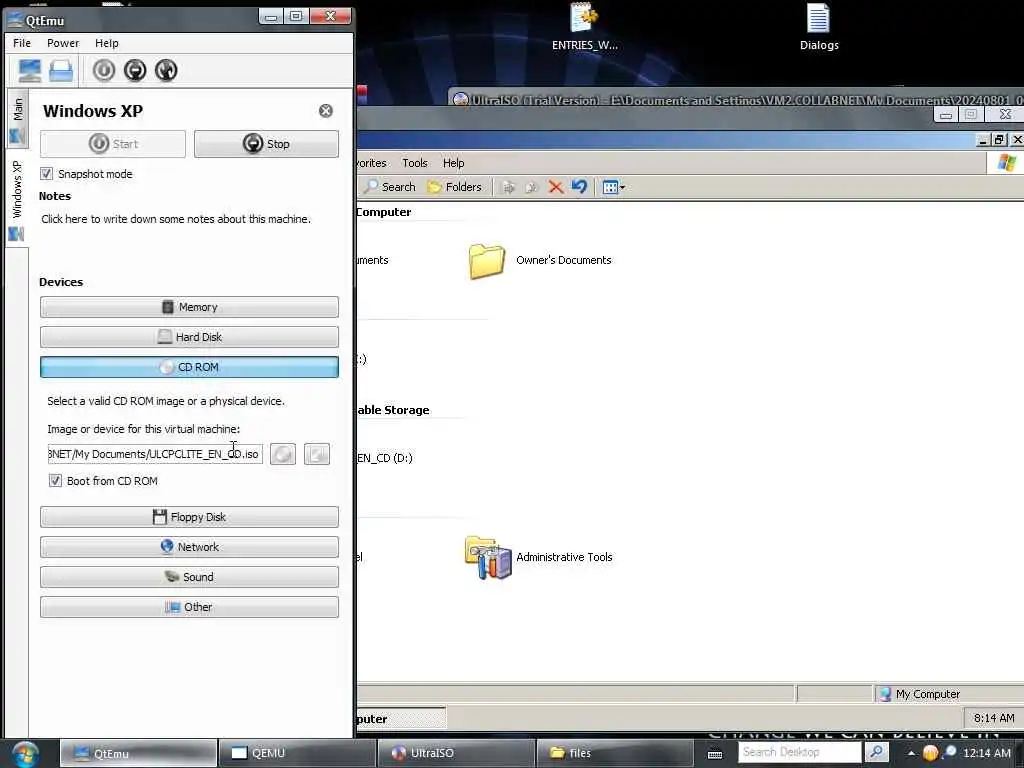Open the Tools menu in the Explorer window
The image size is (1024, 768).
pyautogui.click(x=415, y=163)
